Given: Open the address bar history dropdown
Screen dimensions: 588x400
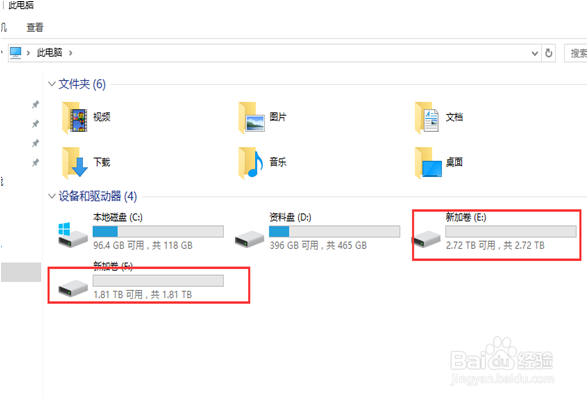Looking at the screenshot, I should pyautogui.click(x=535, y=54).
